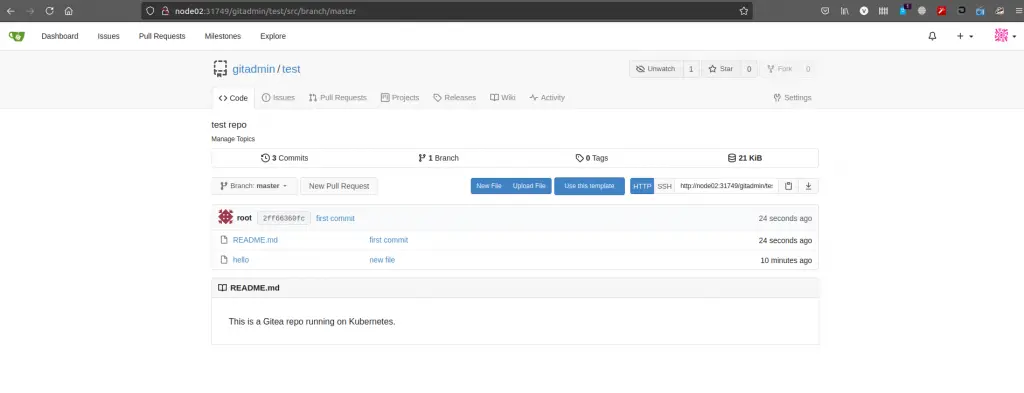Image resolution: width=1024 pixels, height=393 pixels.
Task: Switch clone URL to SSH
Action: (664, 186)
